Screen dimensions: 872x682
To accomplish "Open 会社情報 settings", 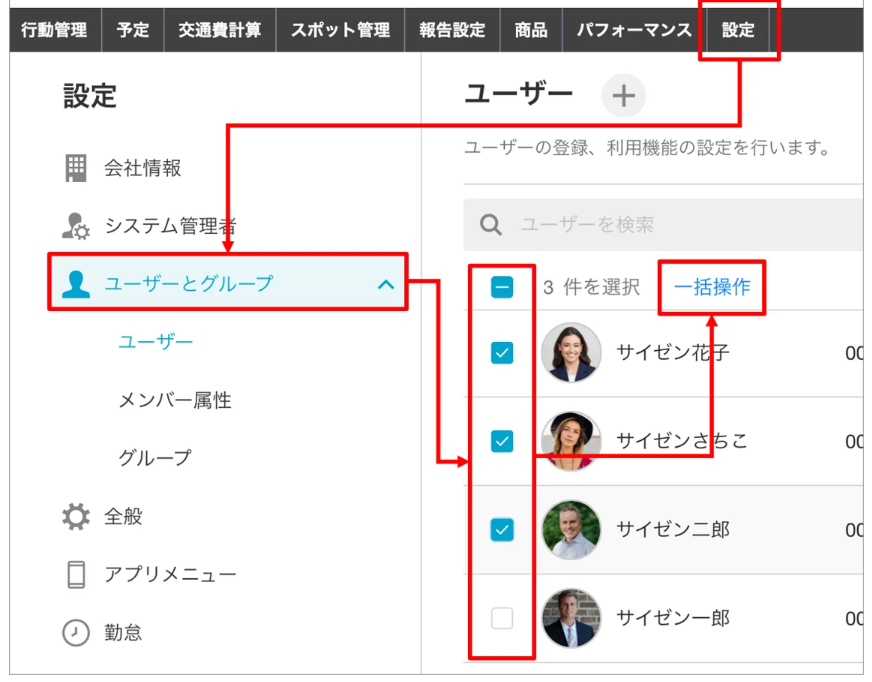I will point(142,168).
